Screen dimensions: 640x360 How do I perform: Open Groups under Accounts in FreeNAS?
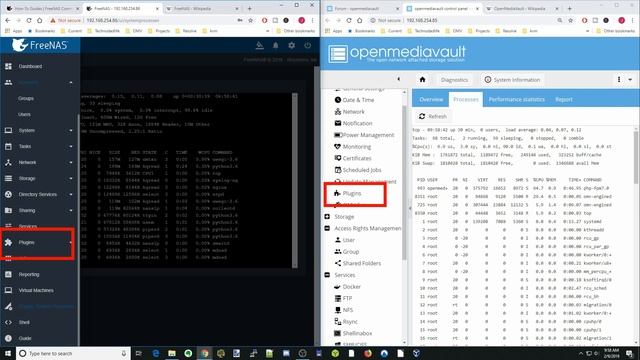tap(26, 98)
